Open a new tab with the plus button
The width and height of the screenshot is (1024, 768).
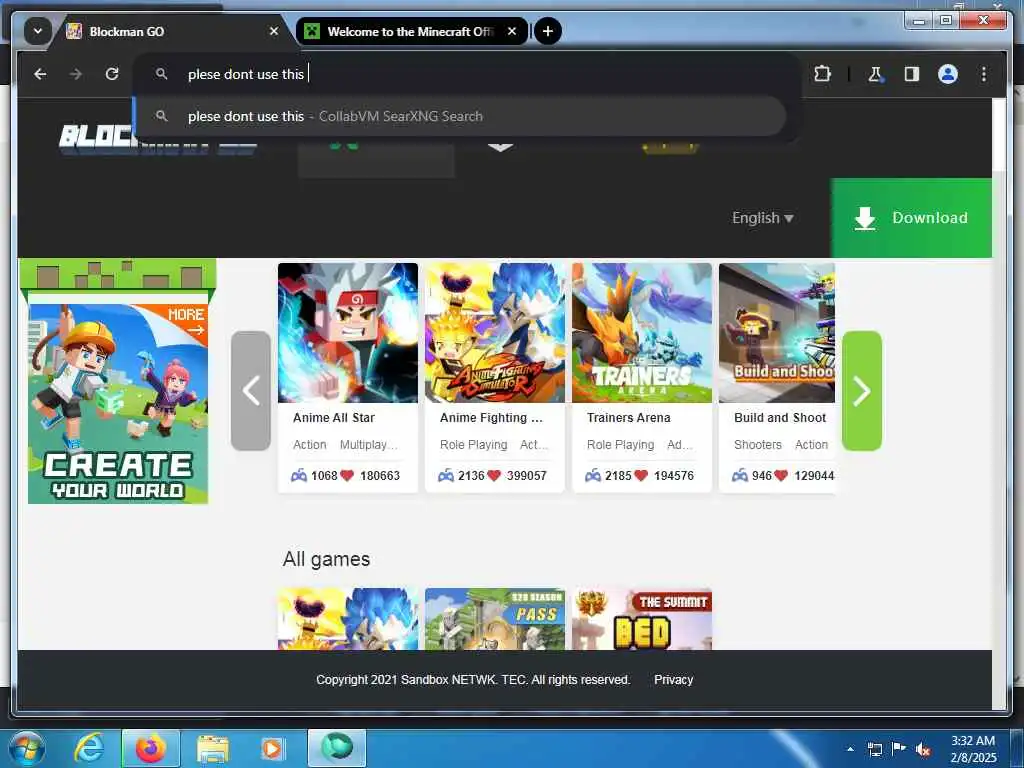click(548, 31)
